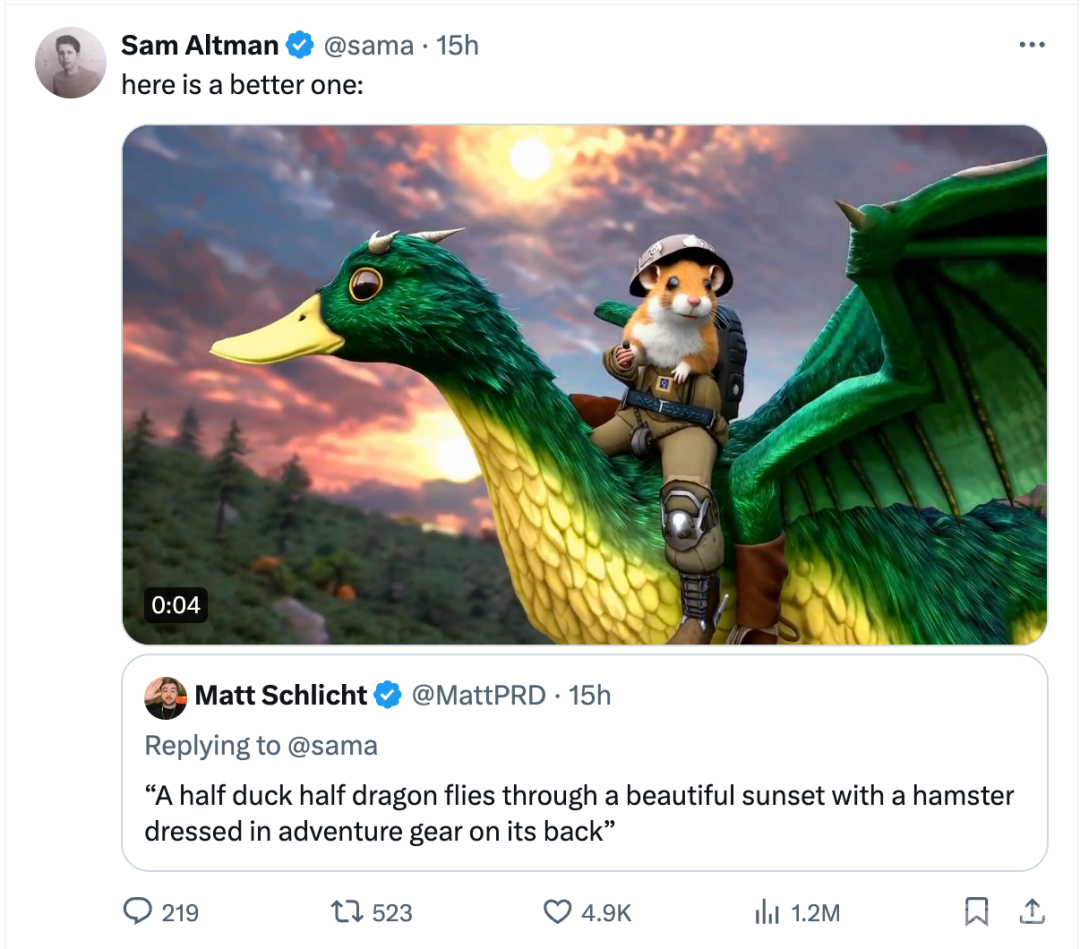Click Sam Altman's verified badge
The height and width of the screenshot is (949, 1080).
(299, 46)
